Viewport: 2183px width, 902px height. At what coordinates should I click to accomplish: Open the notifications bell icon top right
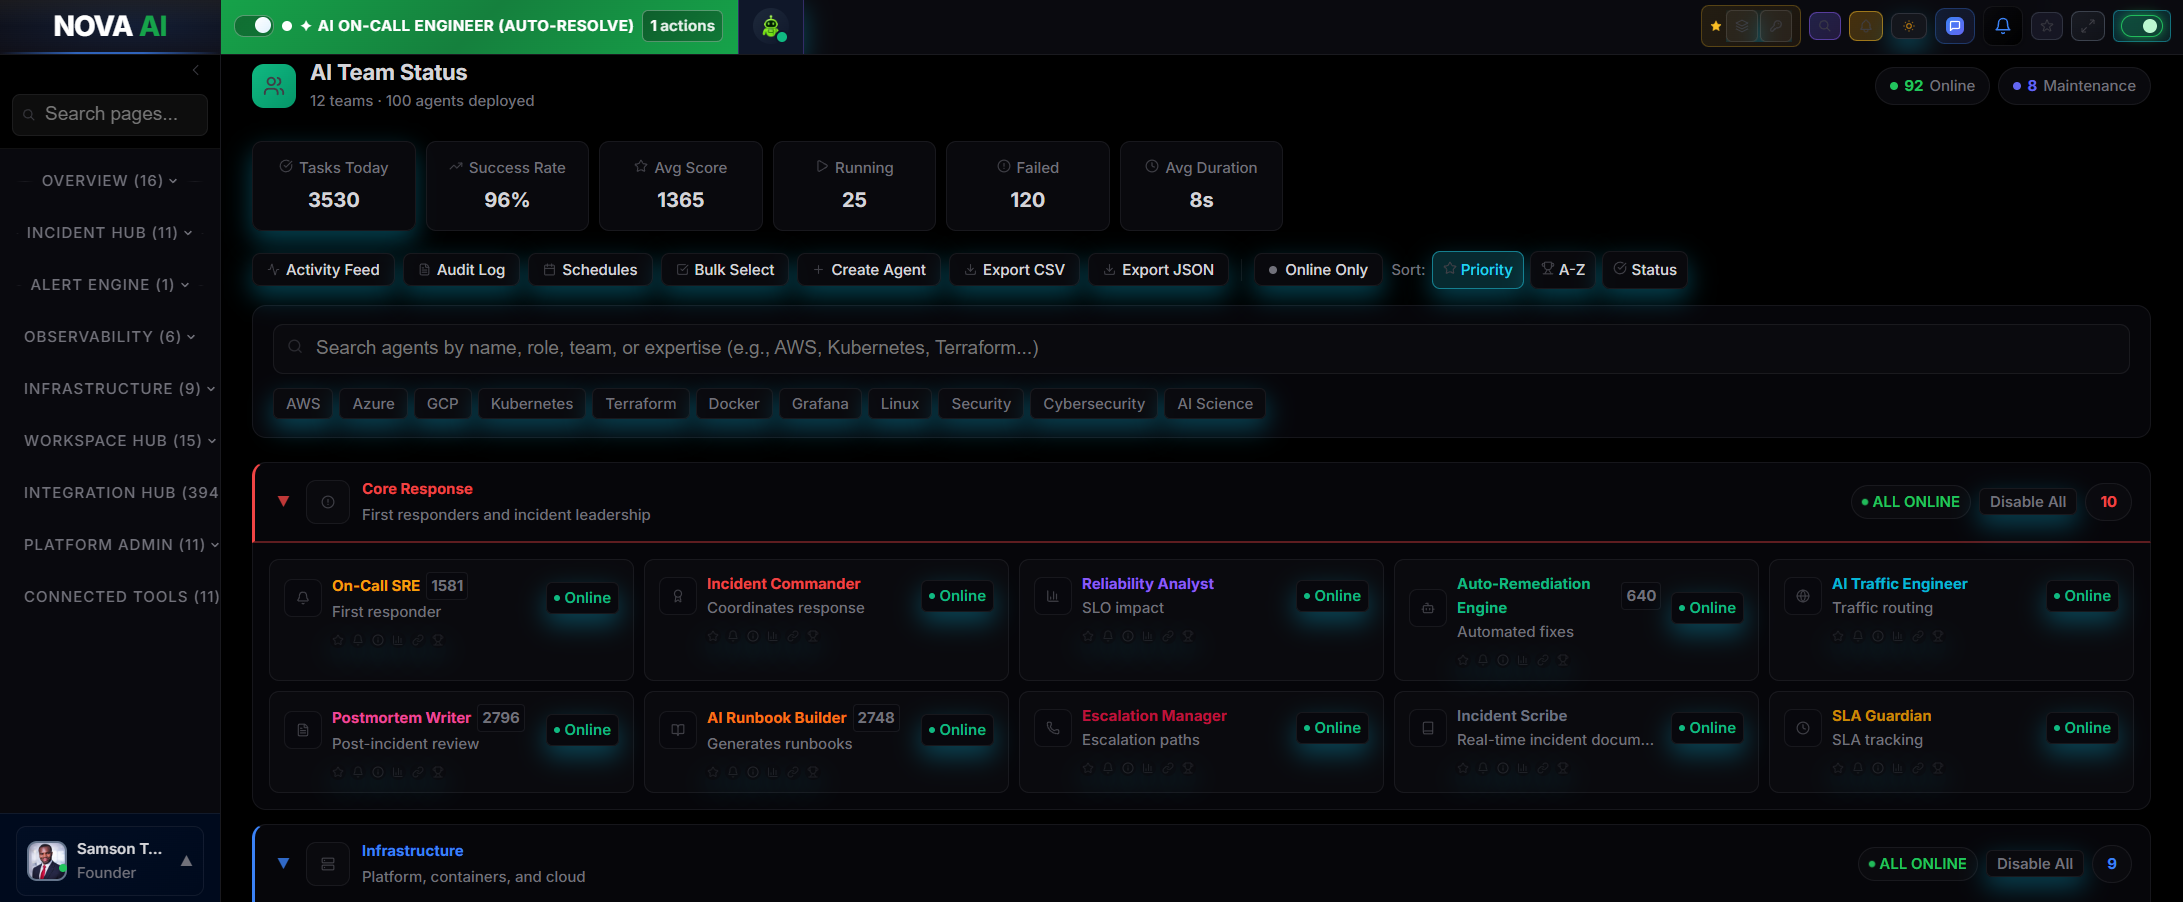[x=2002, y=26]
